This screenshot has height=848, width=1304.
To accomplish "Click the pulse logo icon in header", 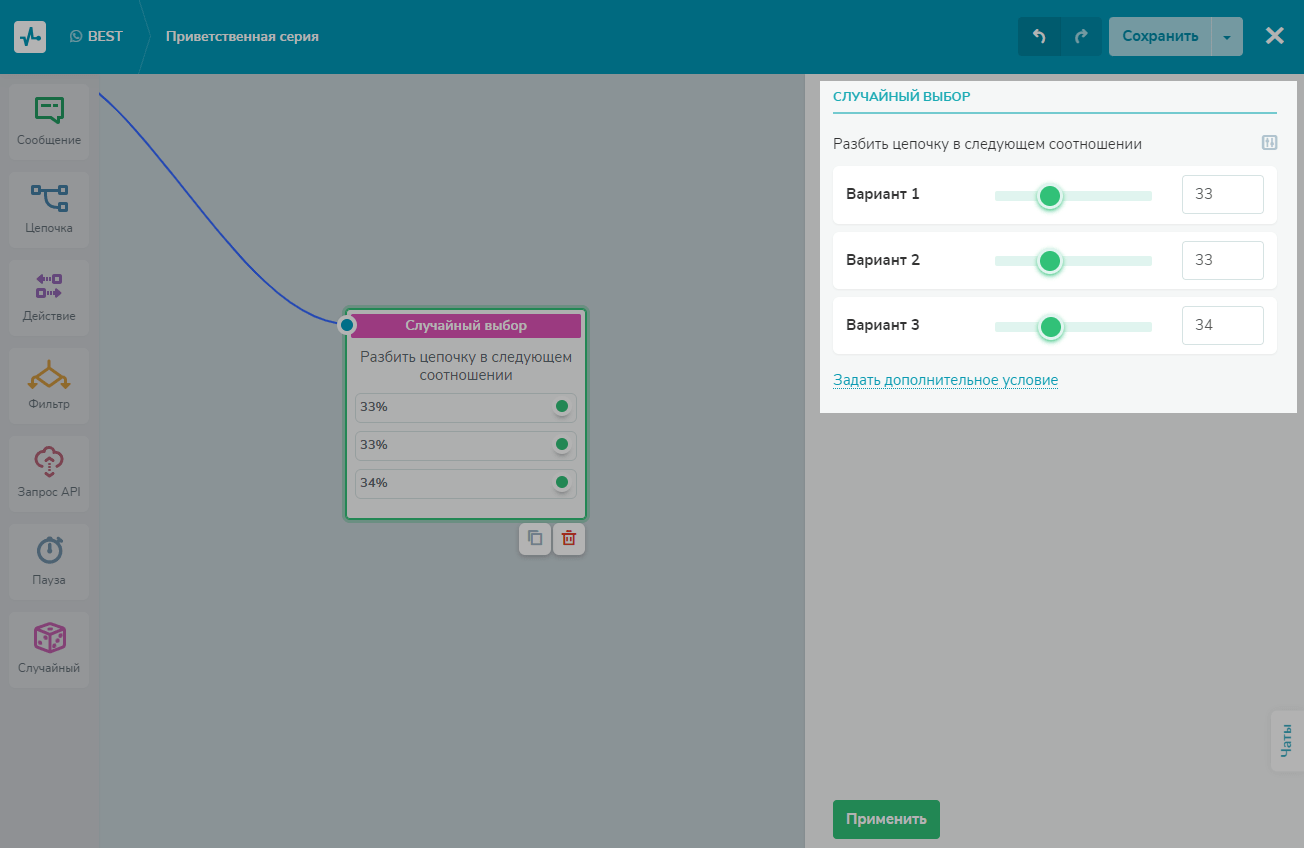I will [30, 37].
